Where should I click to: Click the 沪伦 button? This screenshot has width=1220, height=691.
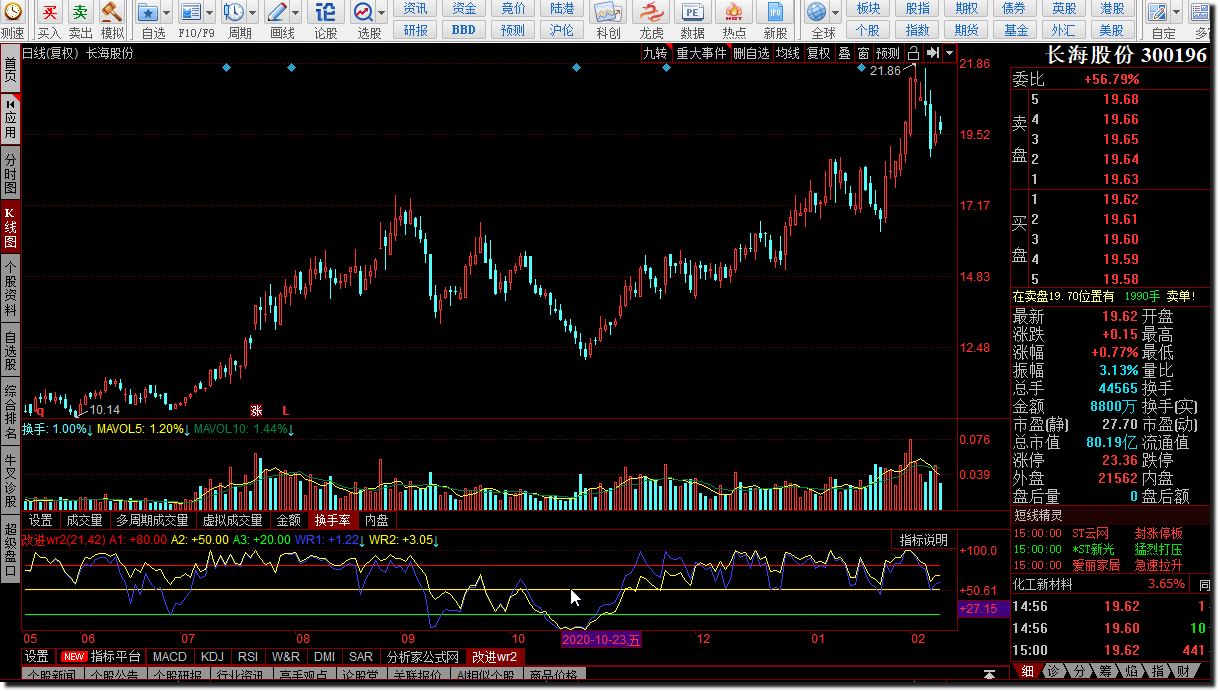click(x=562, y=30)
